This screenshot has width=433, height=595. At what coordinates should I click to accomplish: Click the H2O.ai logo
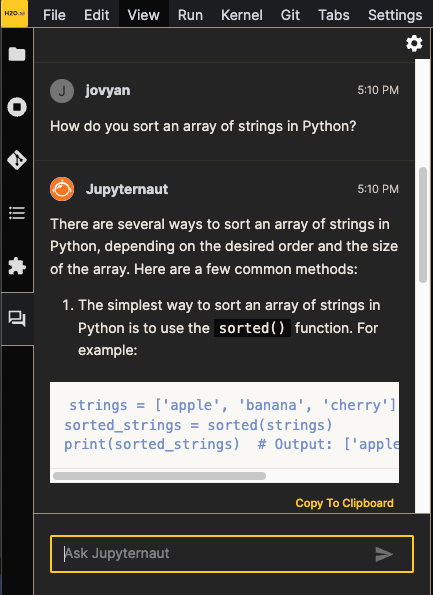coord(14,14)
